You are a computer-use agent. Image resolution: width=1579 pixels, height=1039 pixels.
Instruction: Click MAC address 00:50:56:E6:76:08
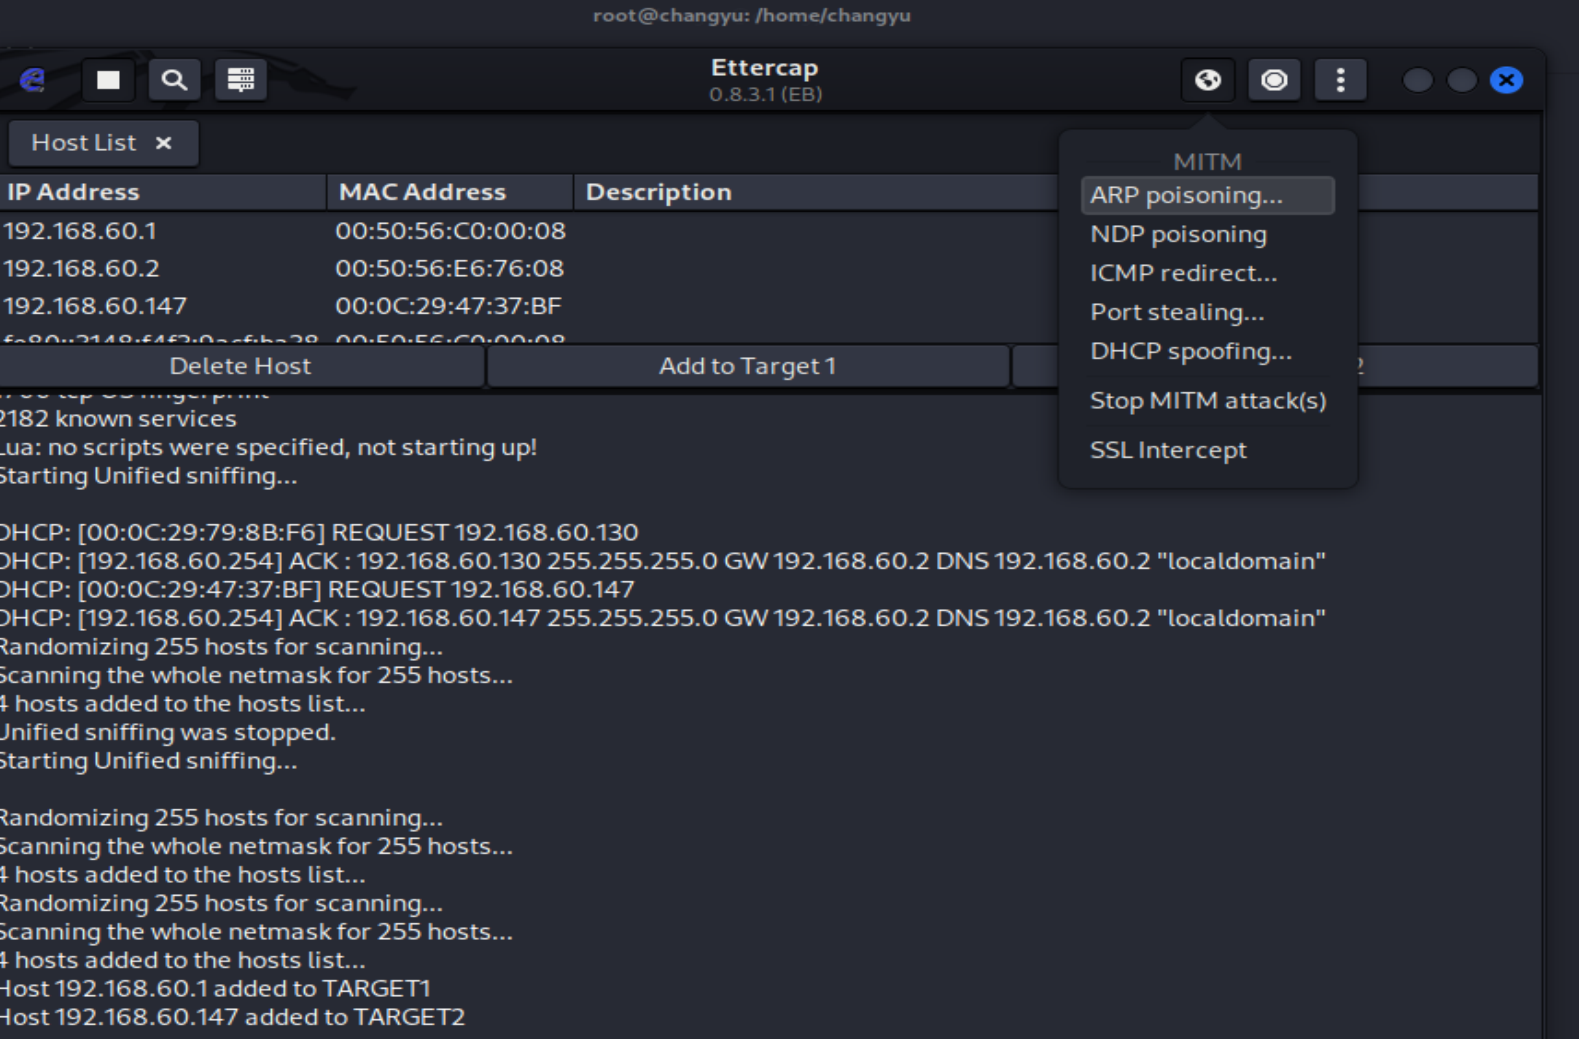[x=449, y=268]
